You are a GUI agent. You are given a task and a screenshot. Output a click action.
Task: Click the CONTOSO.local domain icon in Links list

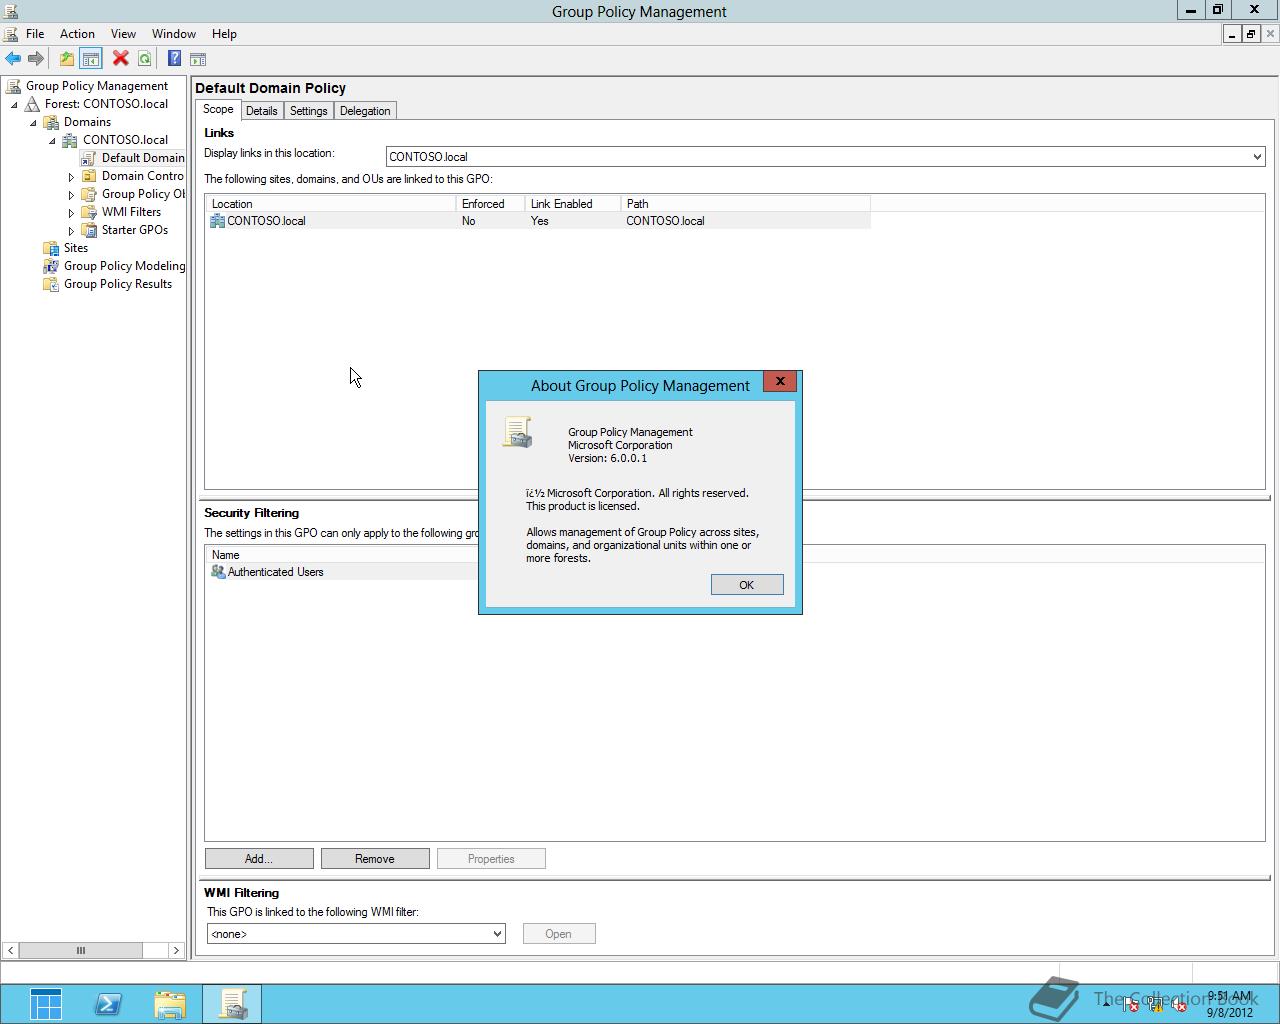pyautogui.click(x=217, y=221)
